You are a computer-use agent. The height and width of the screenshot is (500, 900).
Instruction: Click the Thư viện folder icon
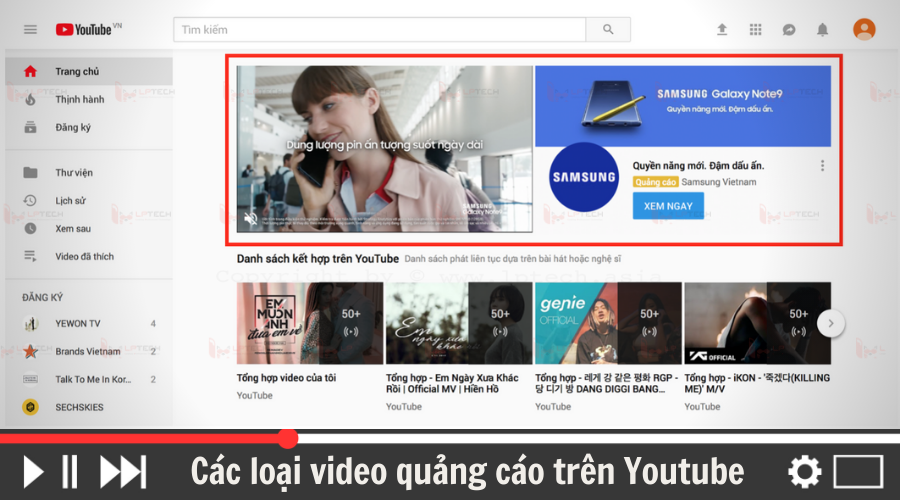click(30, 172)
